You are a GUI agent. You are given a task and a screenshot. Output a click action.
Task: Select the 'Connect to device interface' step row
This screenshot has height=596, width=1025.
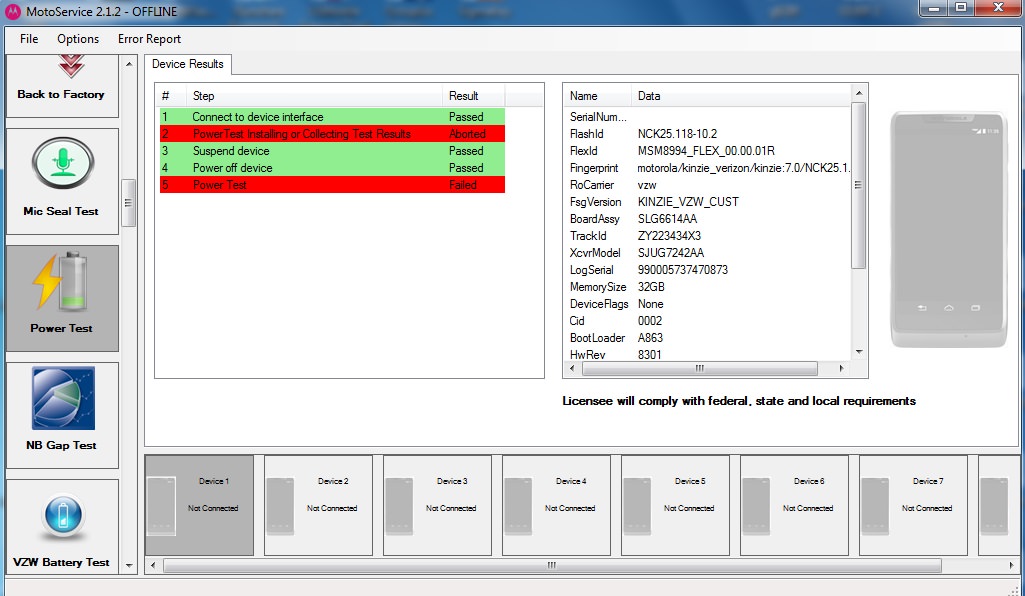pos(332,117)
